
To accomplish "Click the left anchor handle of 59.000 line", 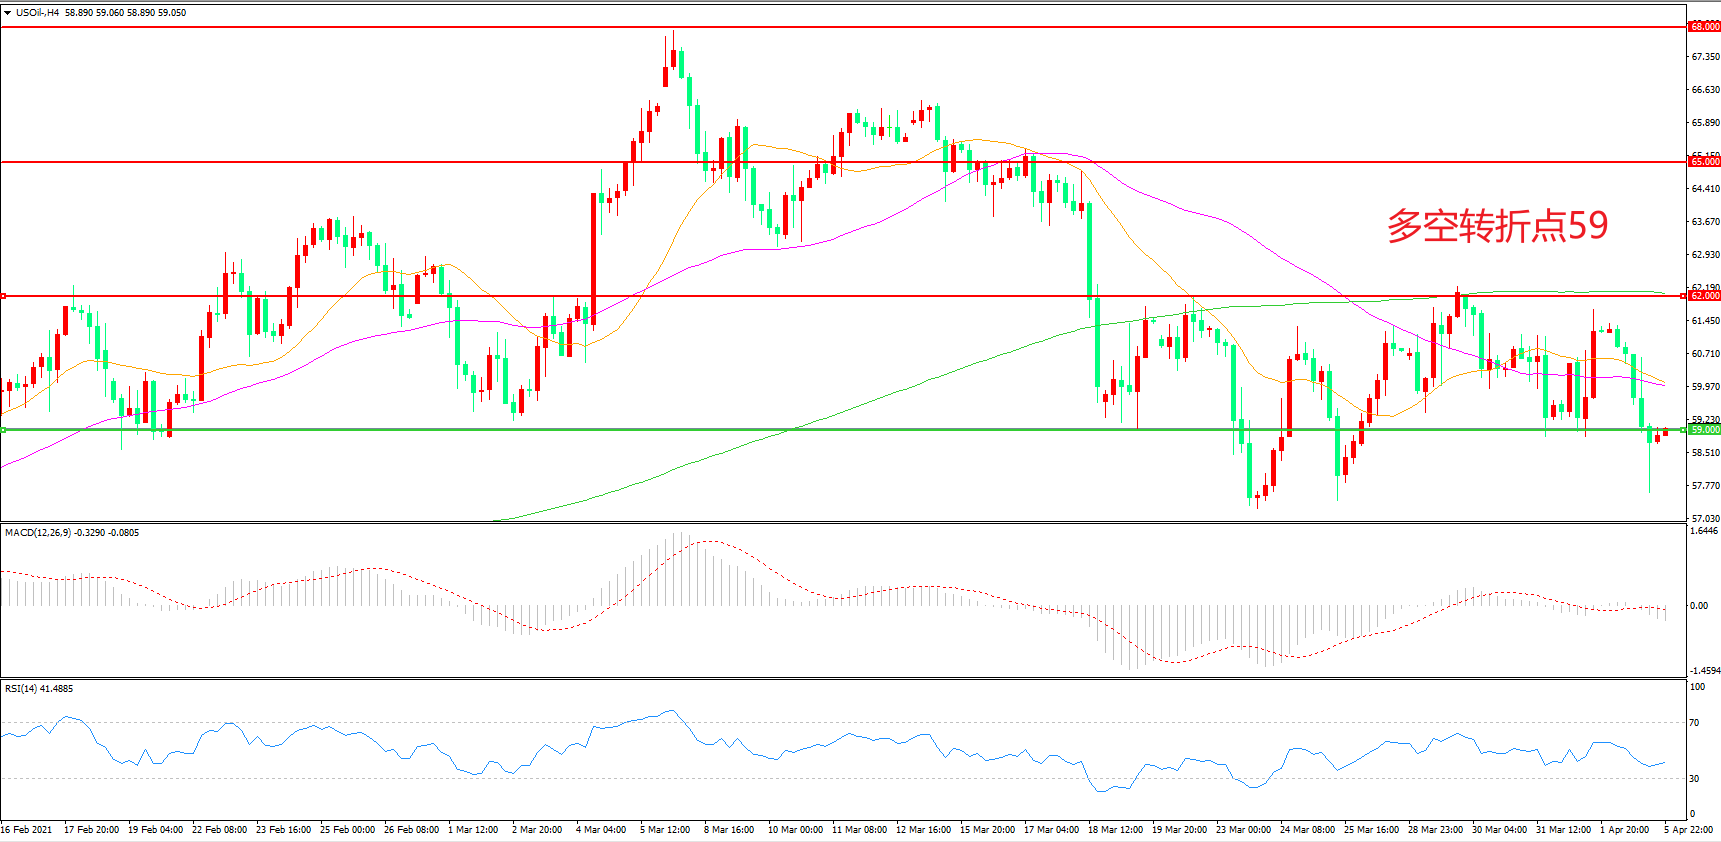I will coord(3,430).
